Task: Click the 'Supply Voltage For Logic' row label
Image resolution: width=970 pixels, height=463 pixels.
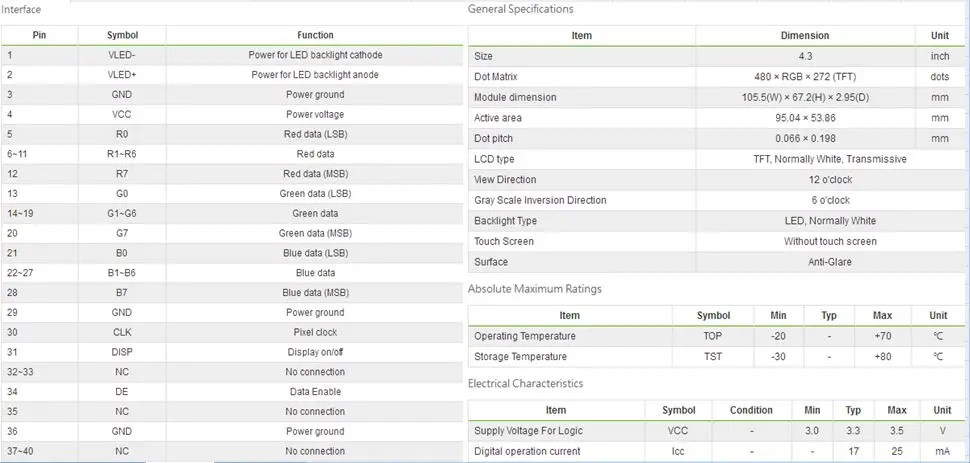Action: [528, 431]
